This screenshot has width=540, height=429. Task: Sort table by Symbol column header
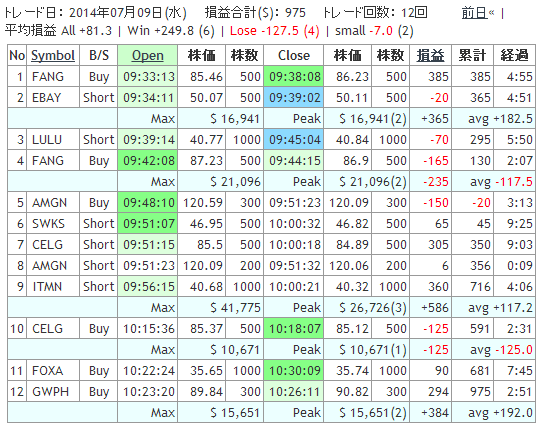click(x=53, y=55)
